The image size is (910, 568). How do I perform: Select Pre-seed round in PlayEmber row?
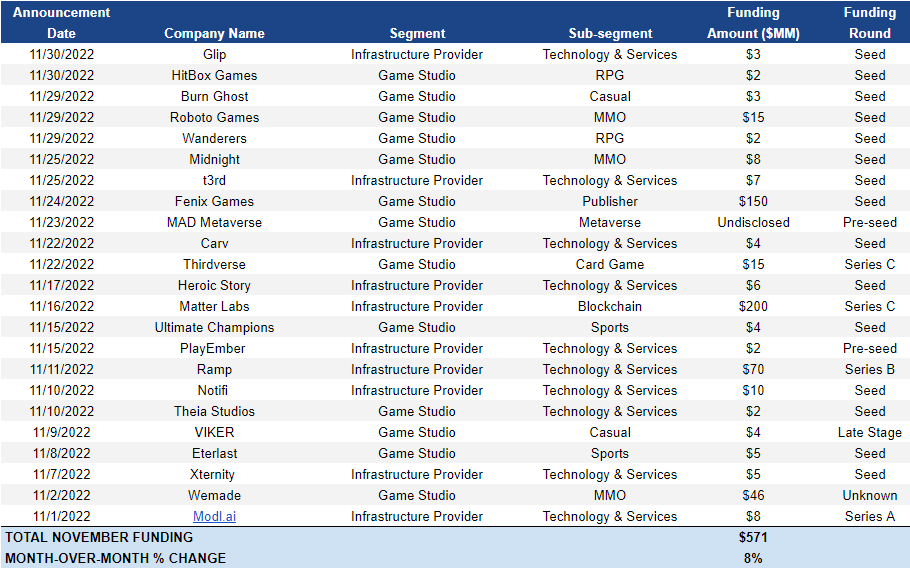coord(869,348)
